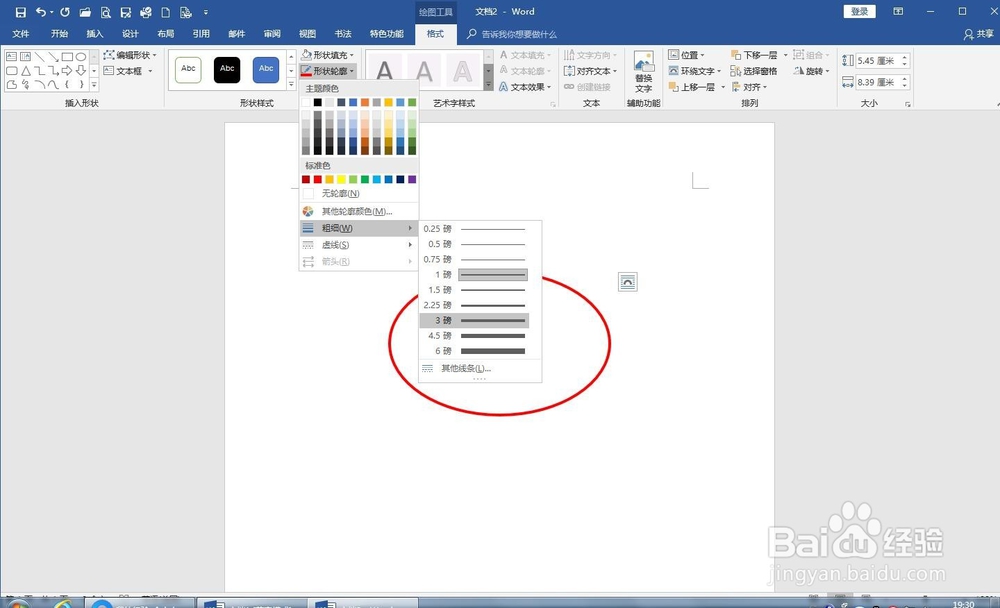Click the Layout Options icon beside the shape
Image resolution: width=1000 pixels, height=608 pixels.
click(628, 282)
